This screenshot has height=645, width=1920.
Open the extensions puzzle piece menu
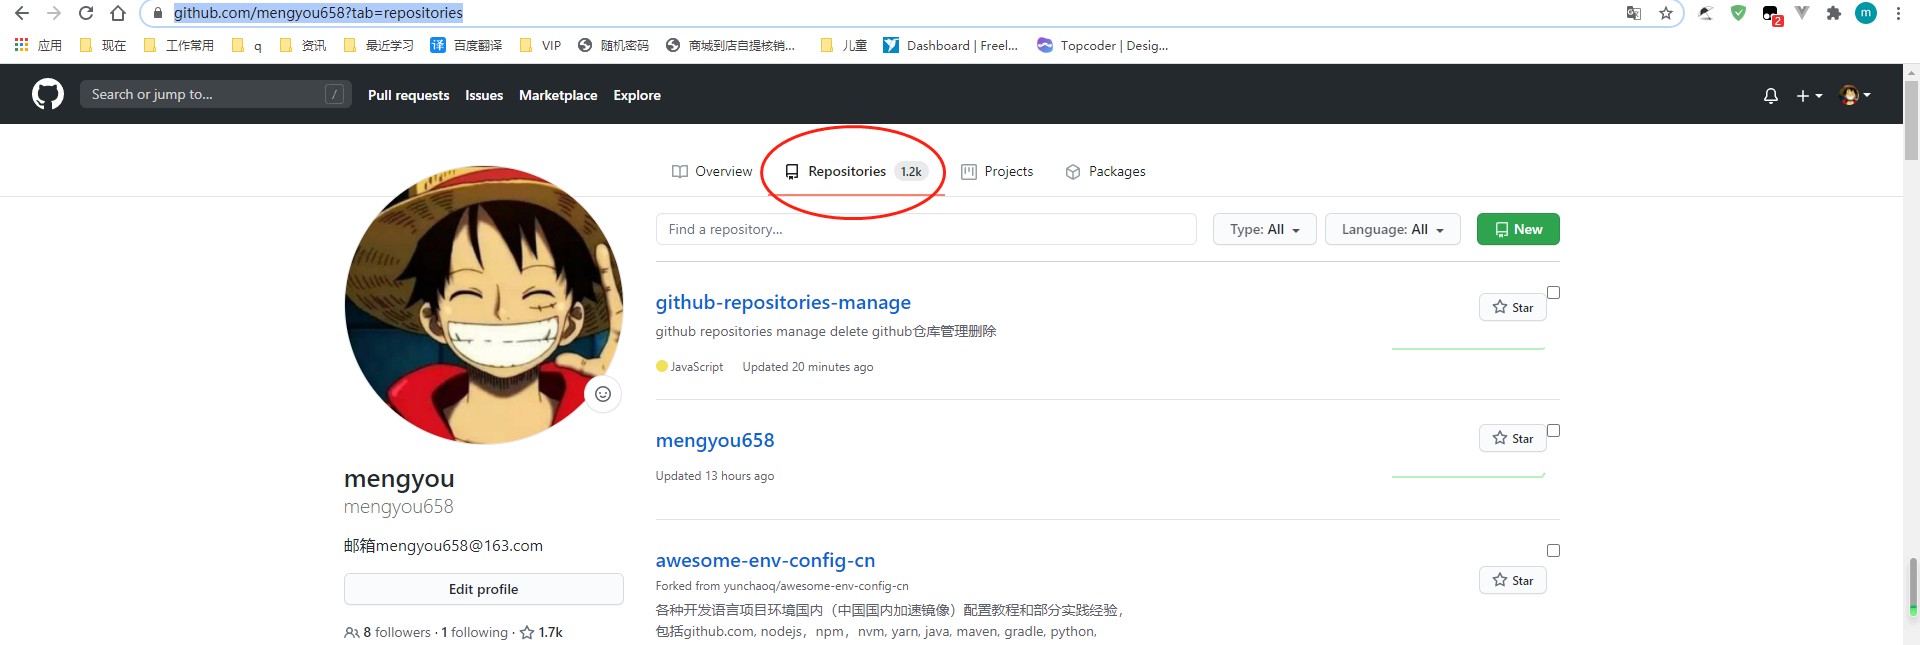pos(1834,13)
